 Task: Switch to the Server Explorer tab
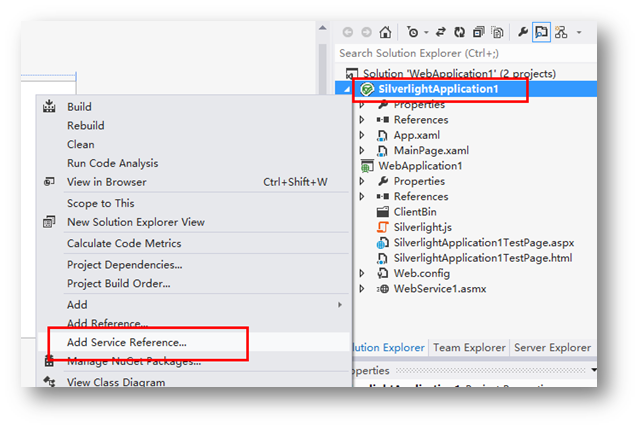coord(552,348)
